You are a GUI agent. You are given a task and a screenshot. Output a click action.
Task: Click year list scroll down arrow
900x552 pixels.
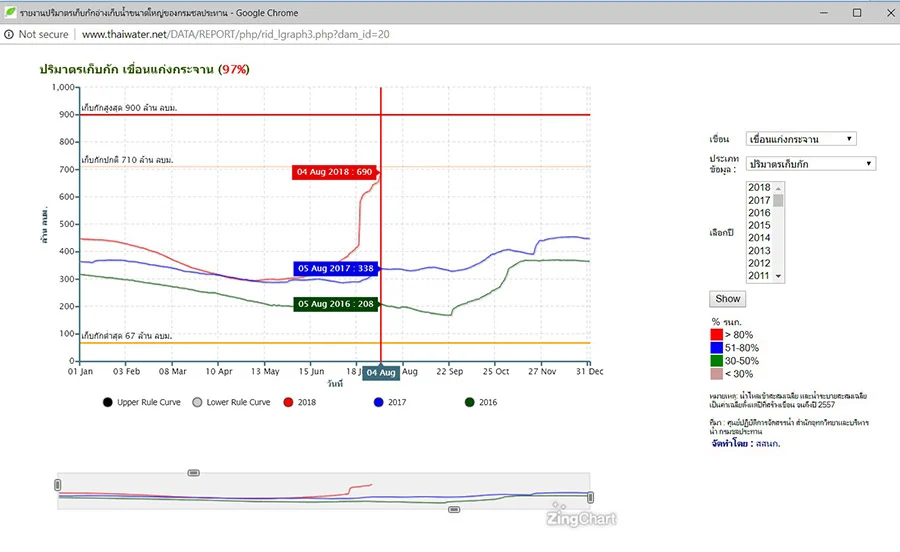pyautogui.click(x=778, y=277)
